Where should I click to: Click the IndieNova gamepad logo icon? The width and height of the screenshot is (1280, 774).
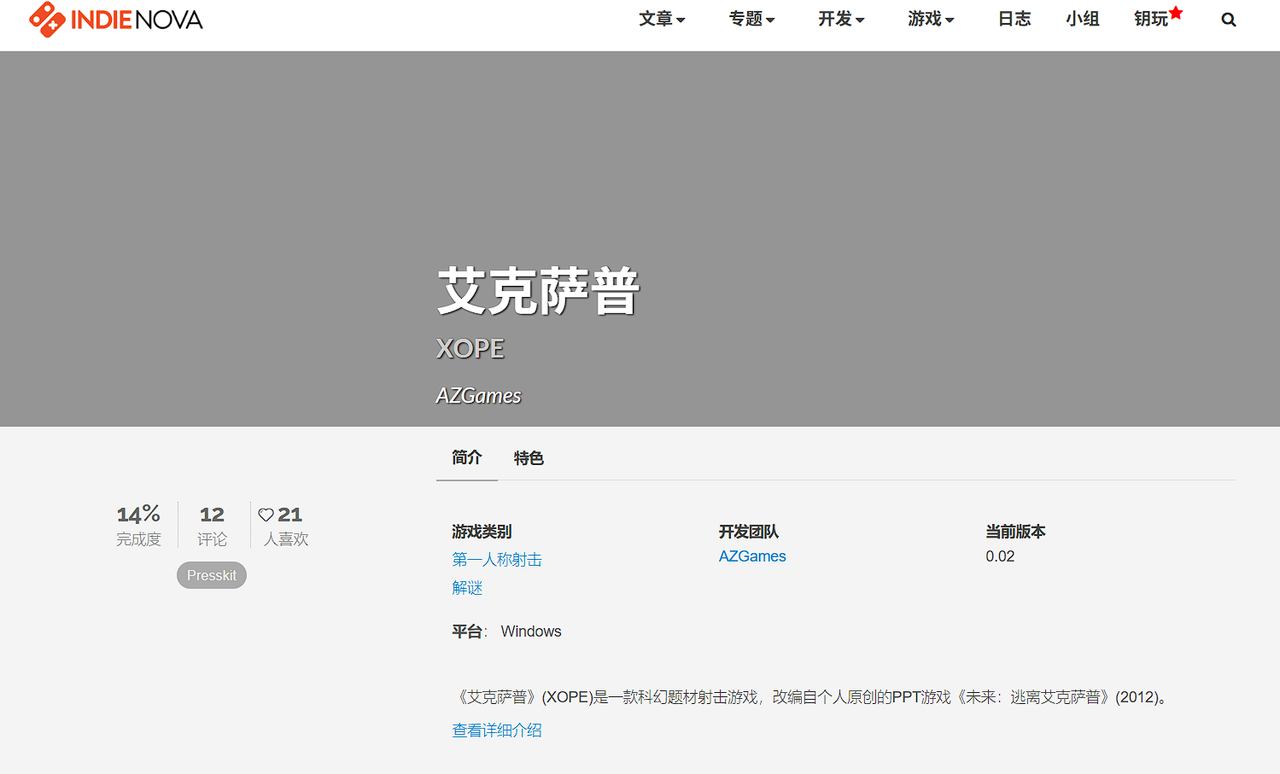tap(47, 19)
